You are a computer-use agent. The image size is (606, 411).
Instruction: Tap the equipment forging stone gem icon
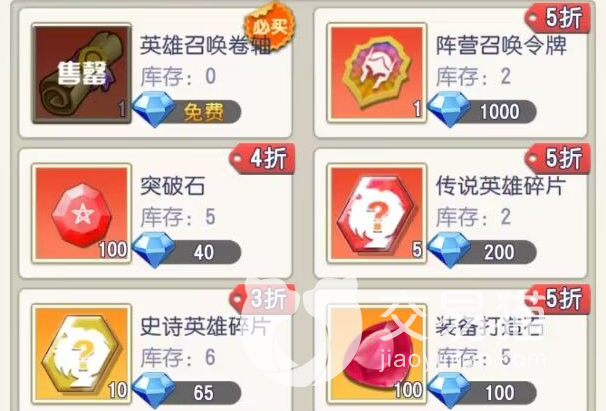377,354
